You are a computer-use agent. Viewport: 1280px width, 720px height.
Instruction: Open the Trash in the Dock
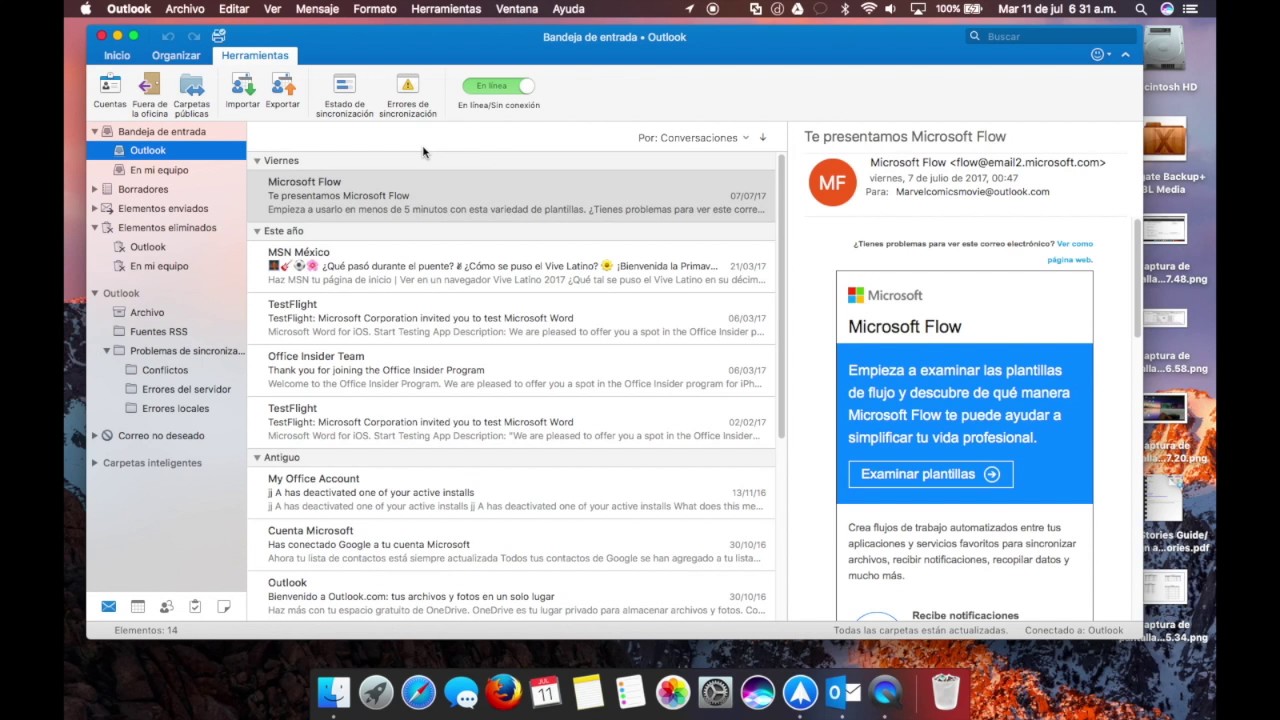pos(945,692)
